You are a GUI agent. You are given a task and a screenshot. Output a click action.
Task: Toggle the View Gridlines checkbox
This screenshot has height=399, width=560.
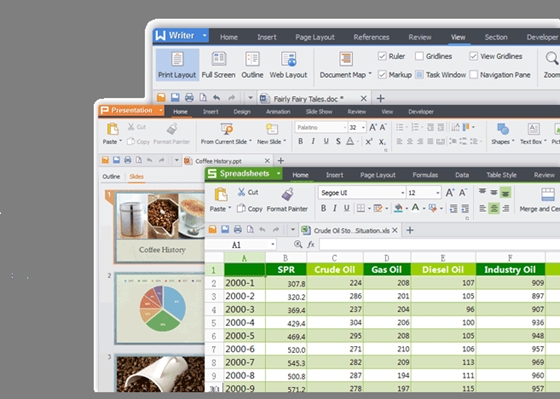pyautogui.click(x=474, y=56)
